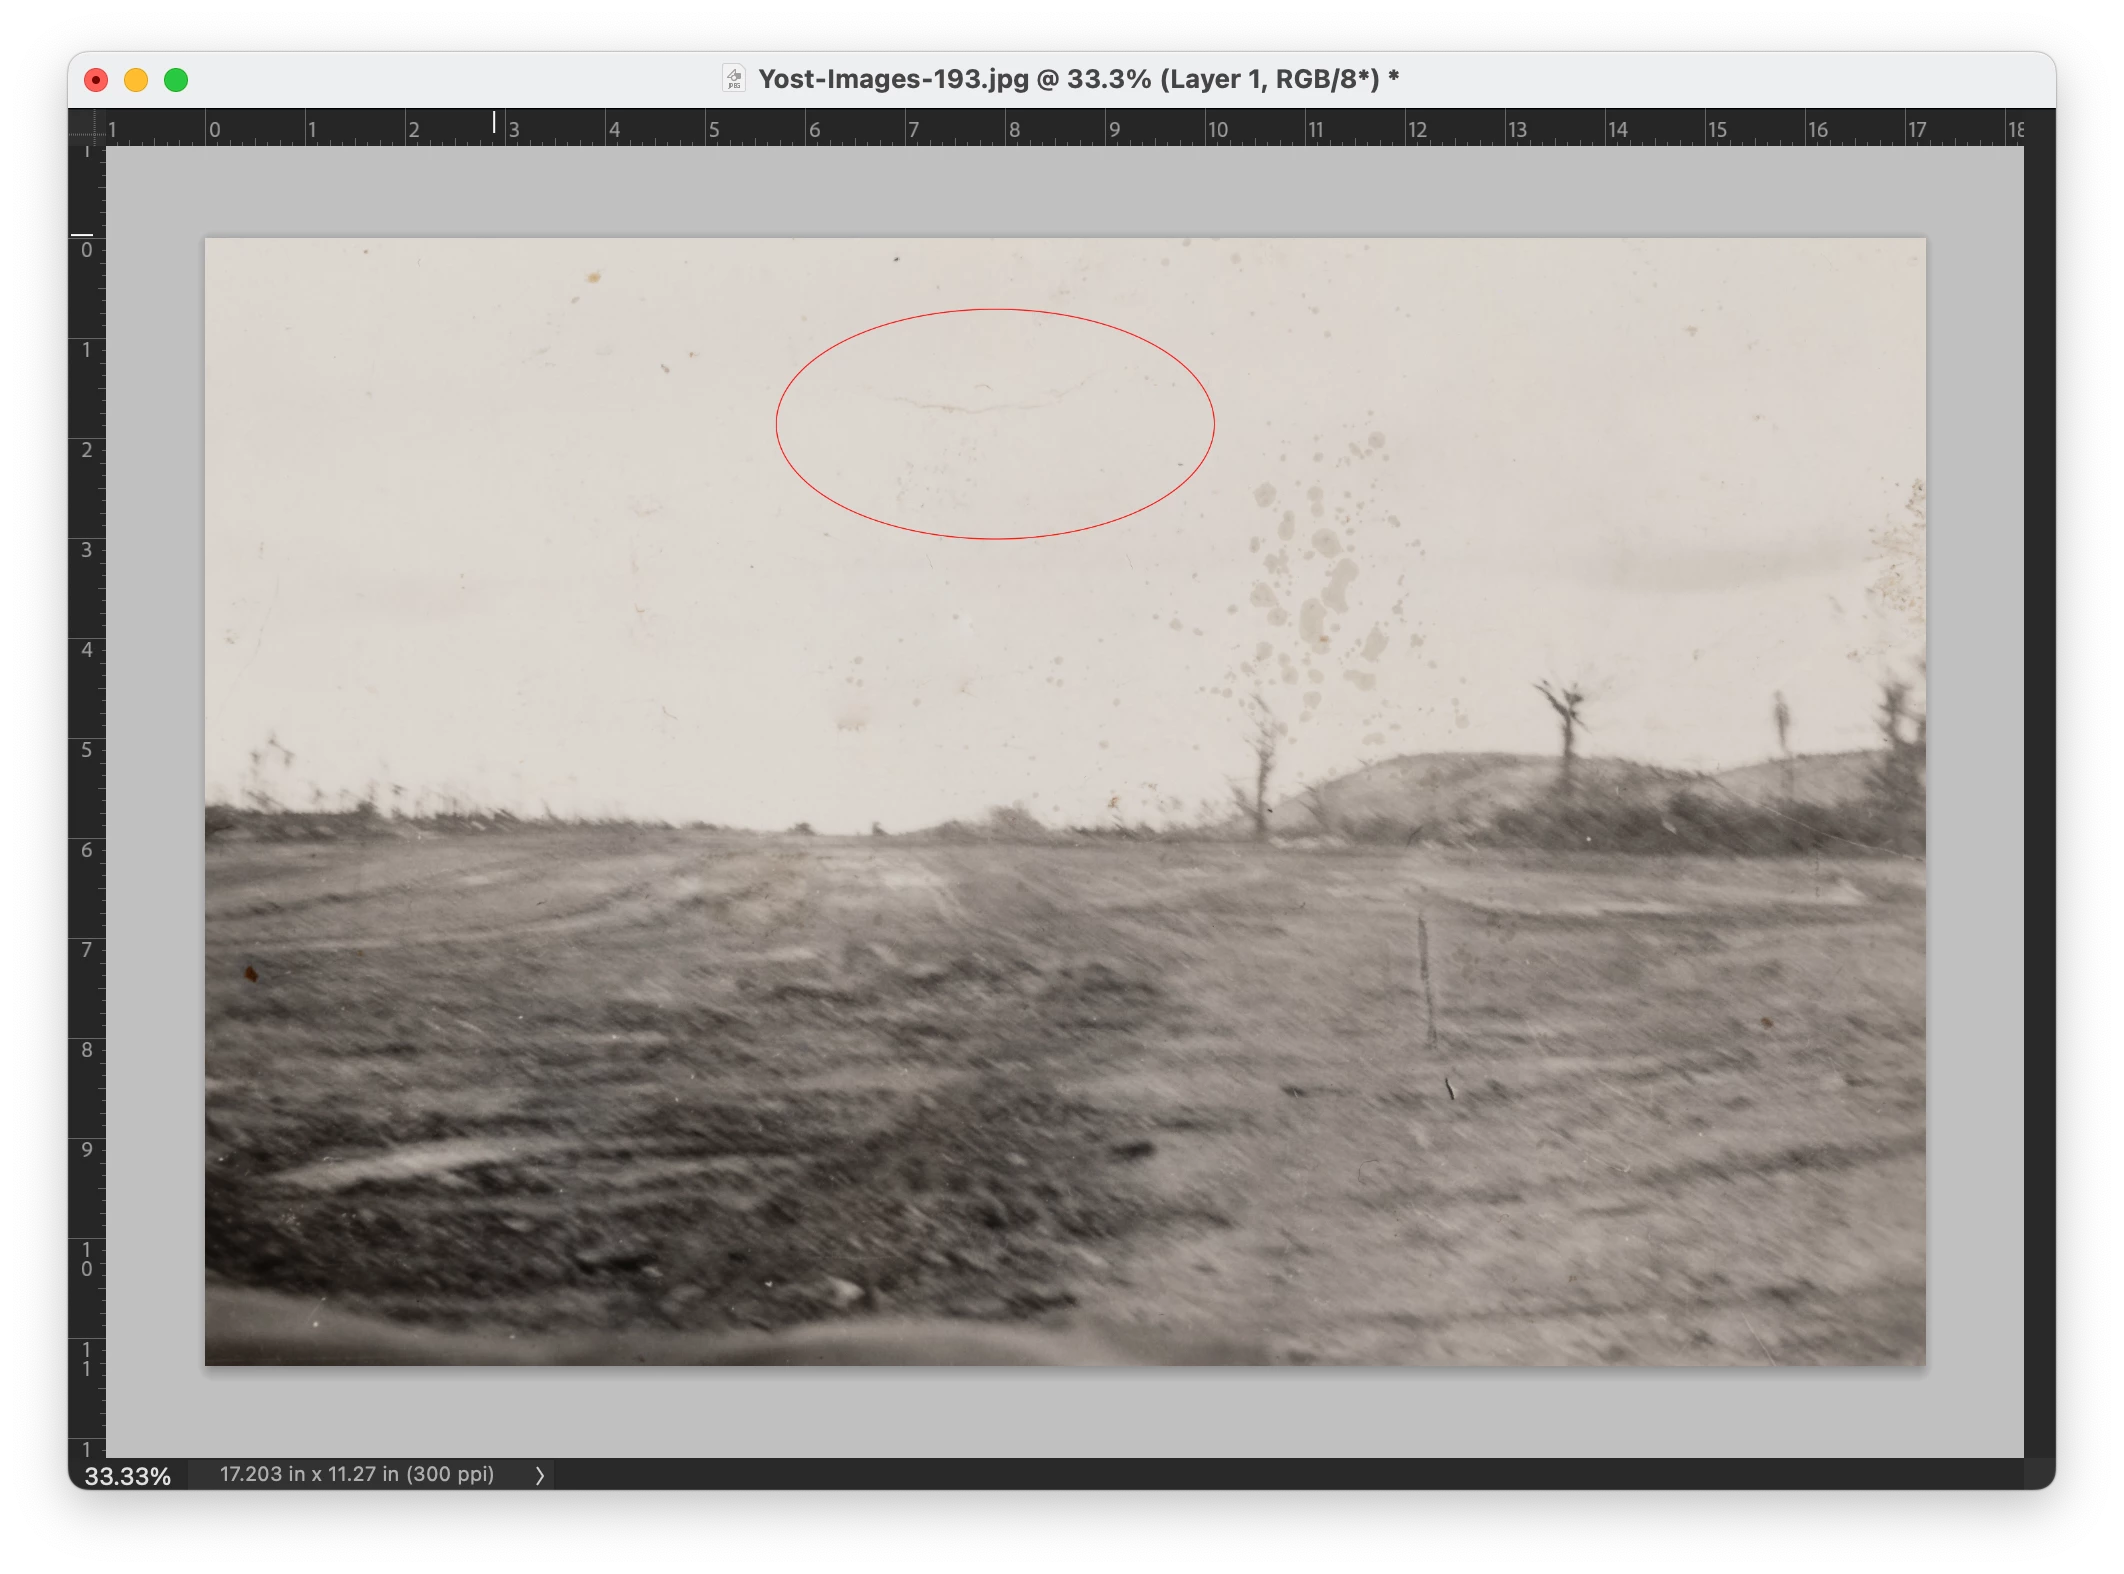Zoom the window using green button
This screenshot has height=1574, width=2124.
(x=176, y=80)
